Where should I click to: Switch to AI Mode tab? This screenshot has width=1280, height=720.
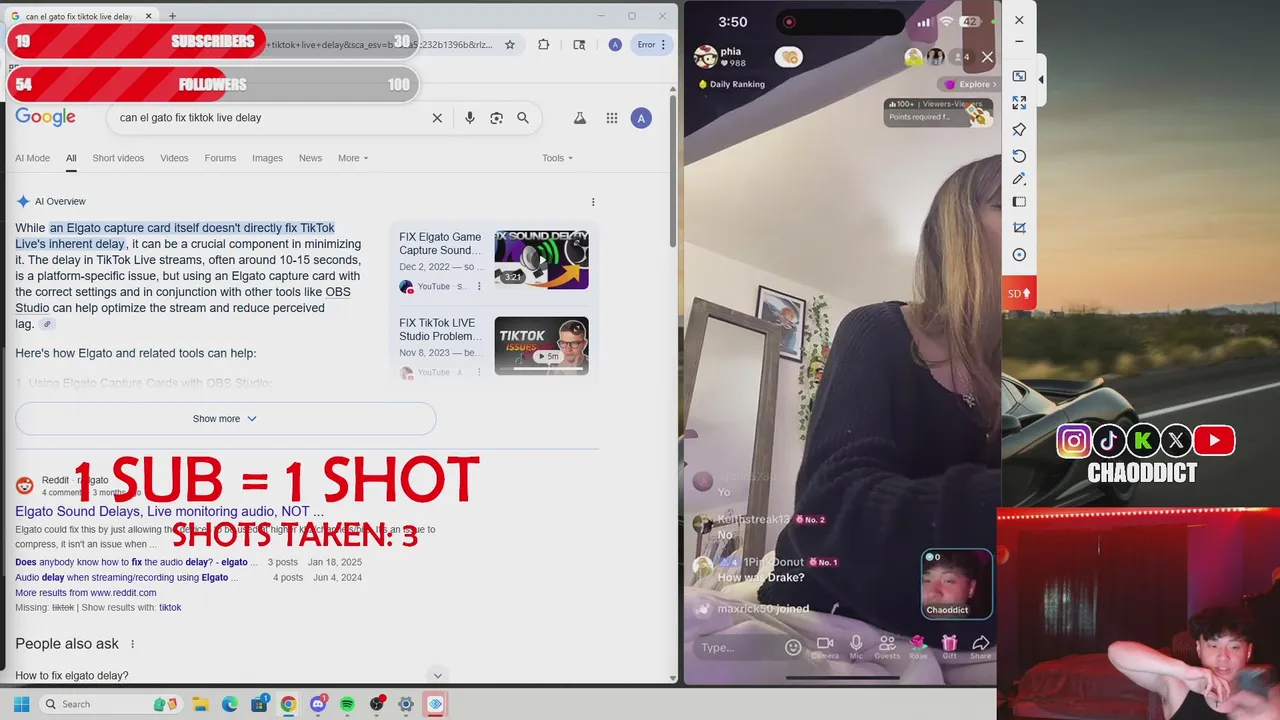click(x=32, y=158)
